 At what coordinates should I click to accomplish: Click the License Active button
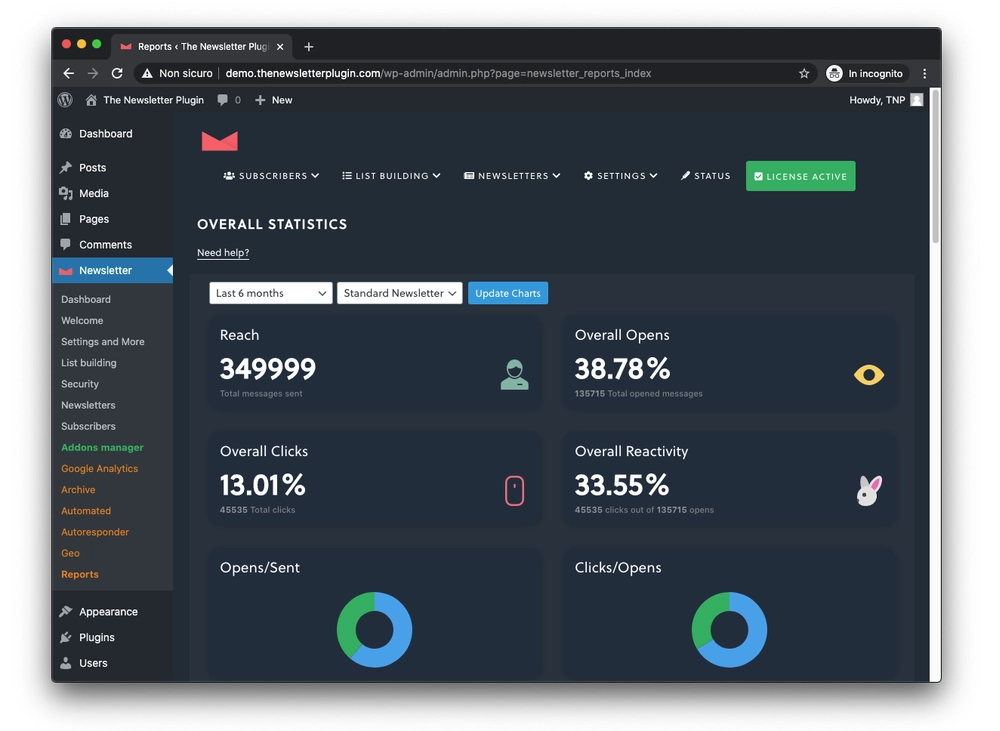pyautogui.click(x=800, y=176)
